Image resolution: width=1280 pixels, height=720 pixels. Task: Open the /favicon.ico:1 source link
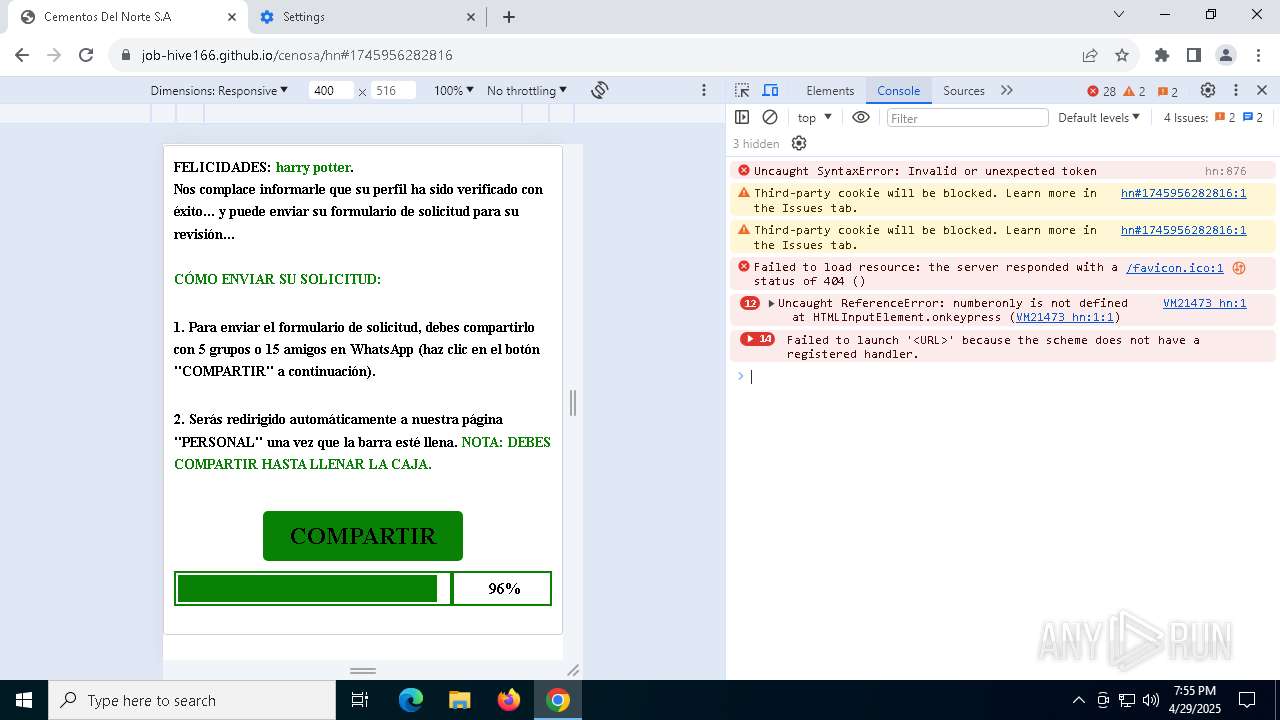point(1174,267)
